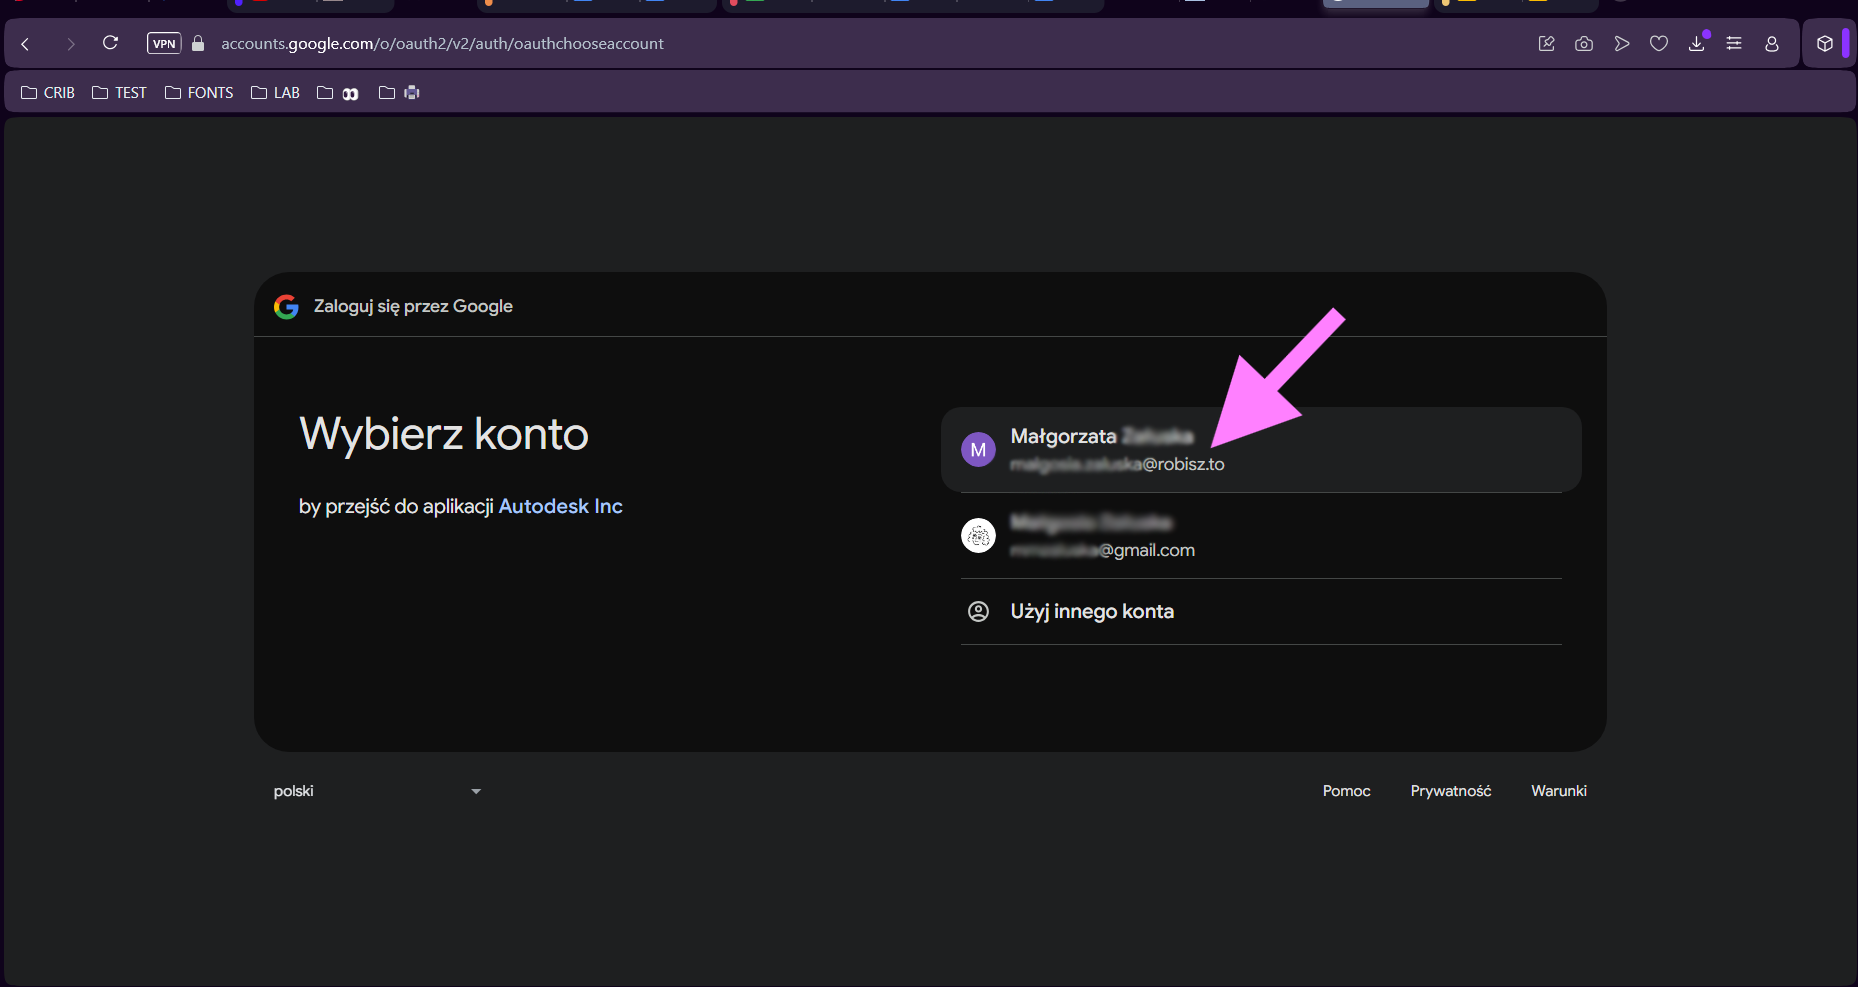
Task: Open the CRIB bookmarks folder
Action: click(48, 93)
